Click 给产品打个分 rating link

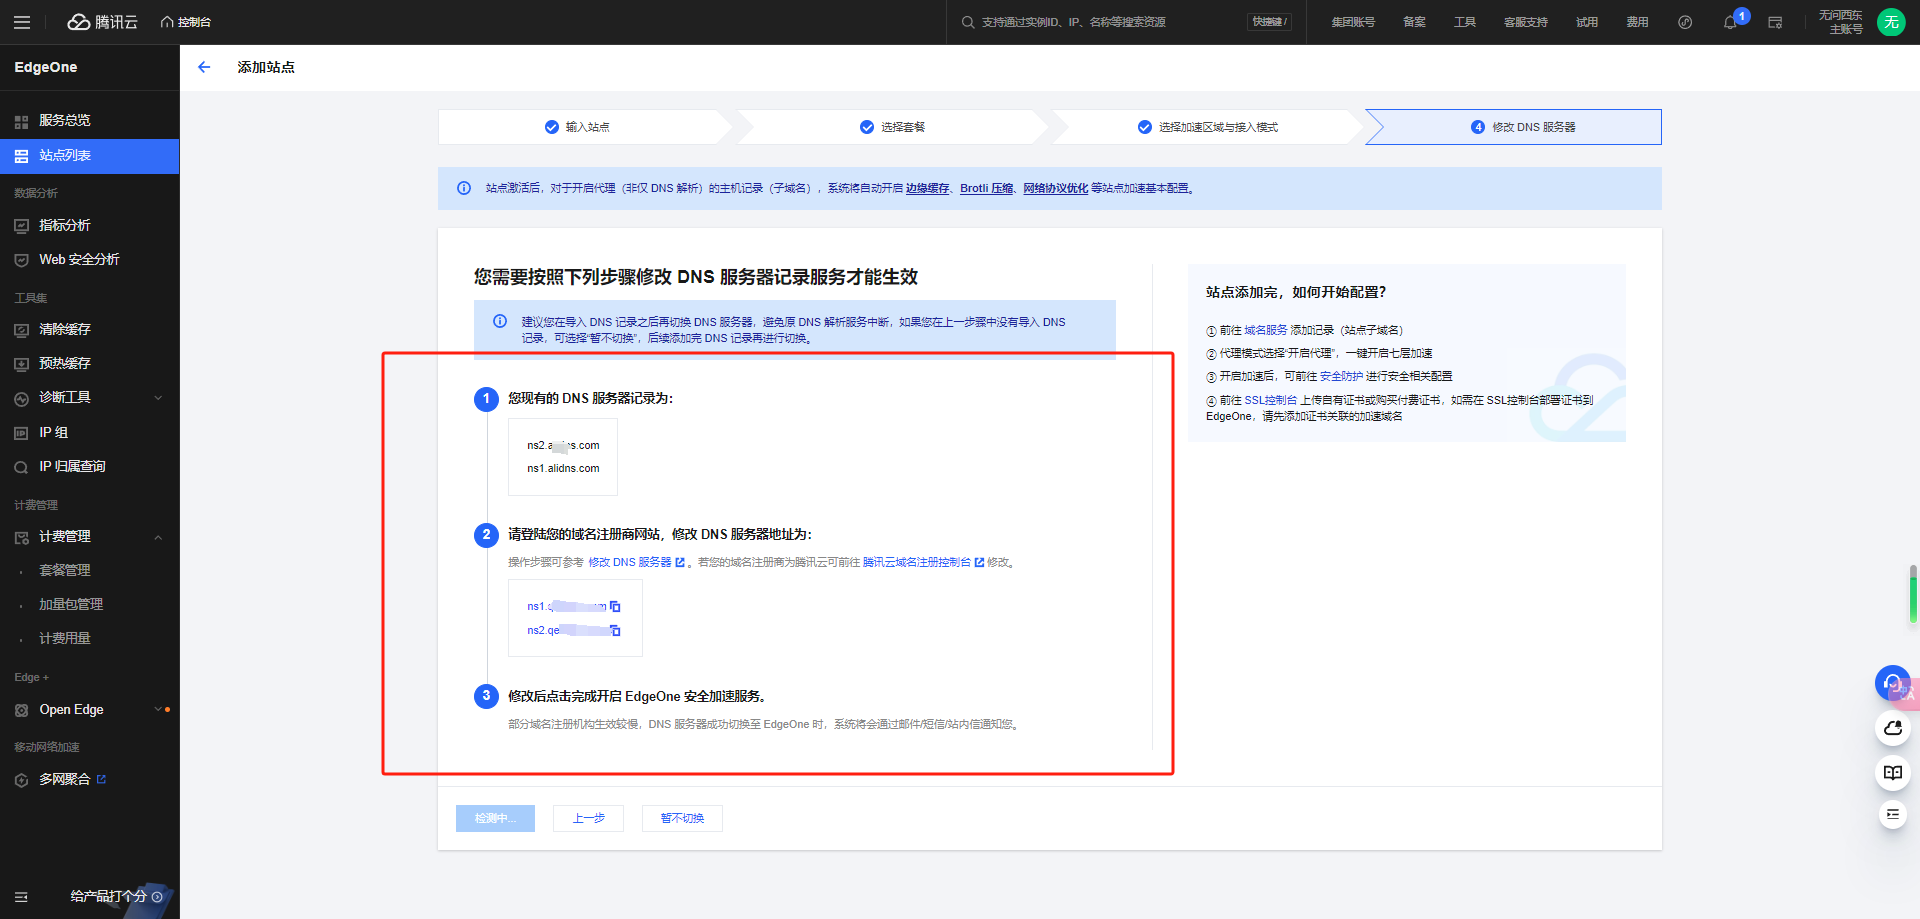[117, 897]
